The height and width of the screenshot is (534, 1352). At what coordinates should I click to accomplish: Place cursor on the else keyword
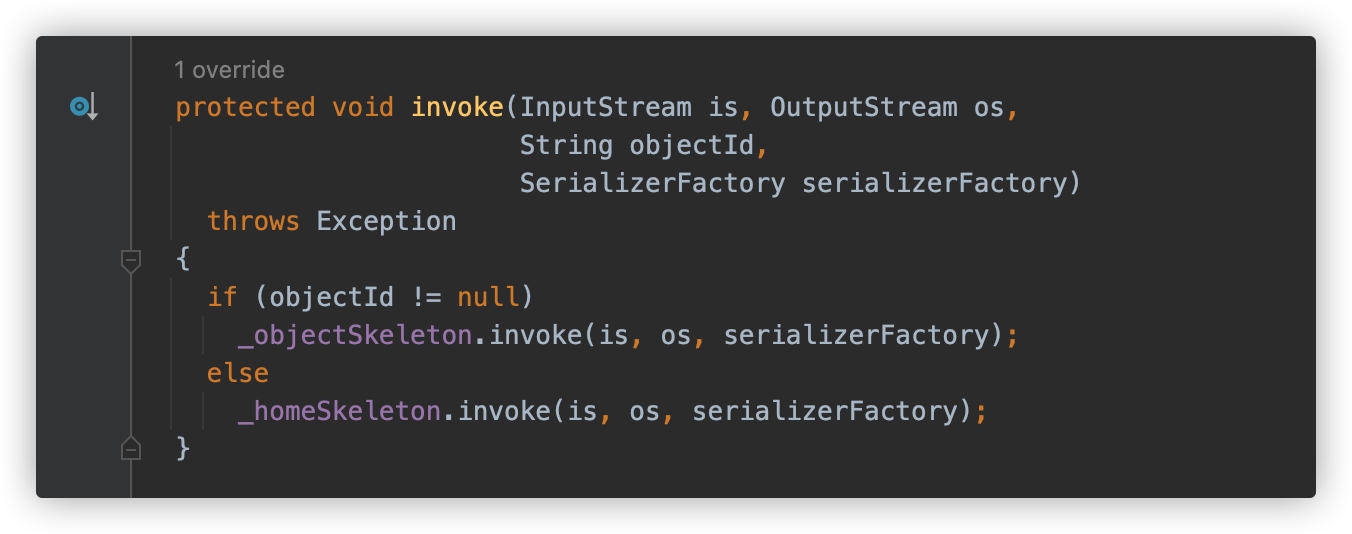point(238,373)
